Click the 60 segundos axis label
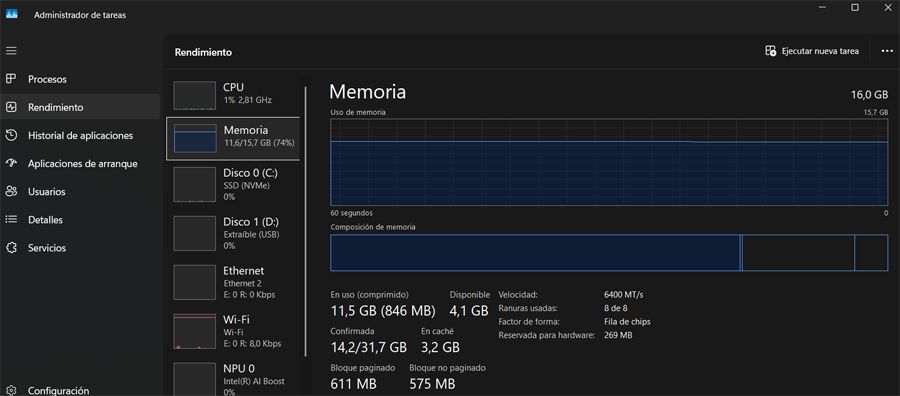Screen dimensions: 900x396 click(351, 212)
